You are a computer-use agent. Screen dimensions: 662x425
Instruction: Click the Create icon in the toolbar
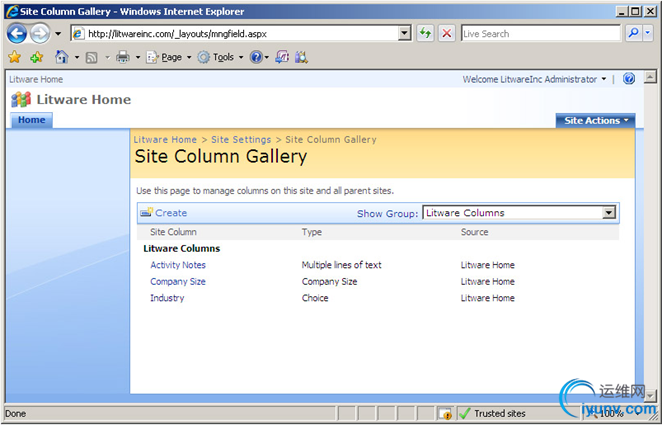[x=147, y=213]
